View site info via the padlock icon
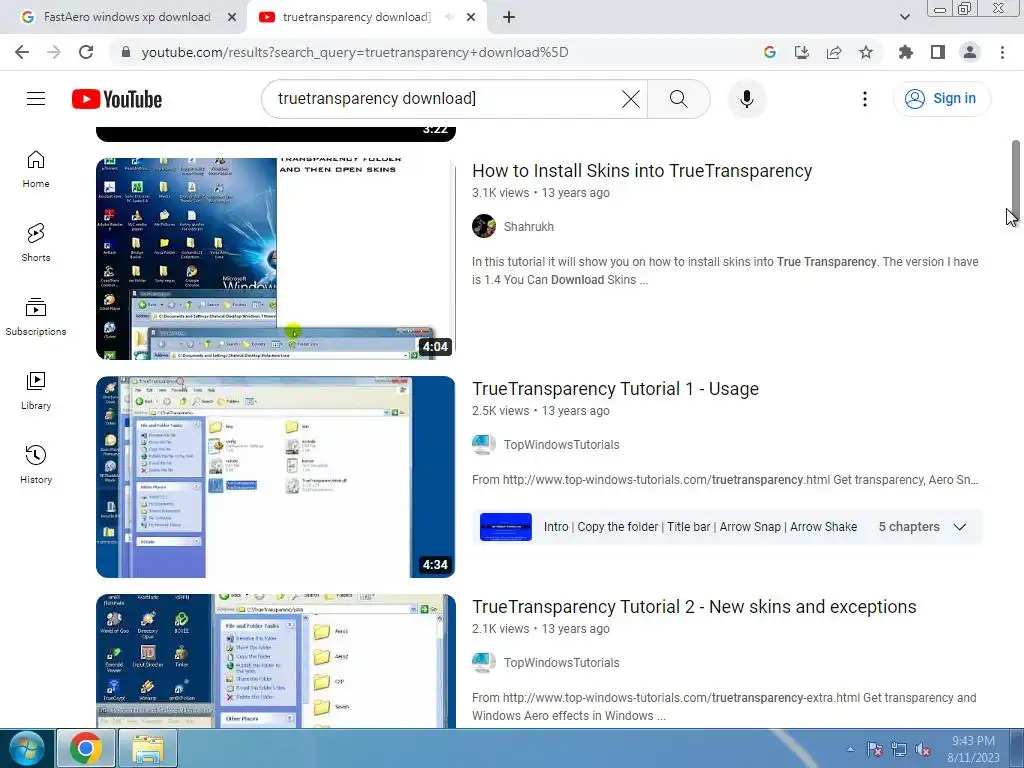The image size is (1024, 768). [x=126, y=52]
